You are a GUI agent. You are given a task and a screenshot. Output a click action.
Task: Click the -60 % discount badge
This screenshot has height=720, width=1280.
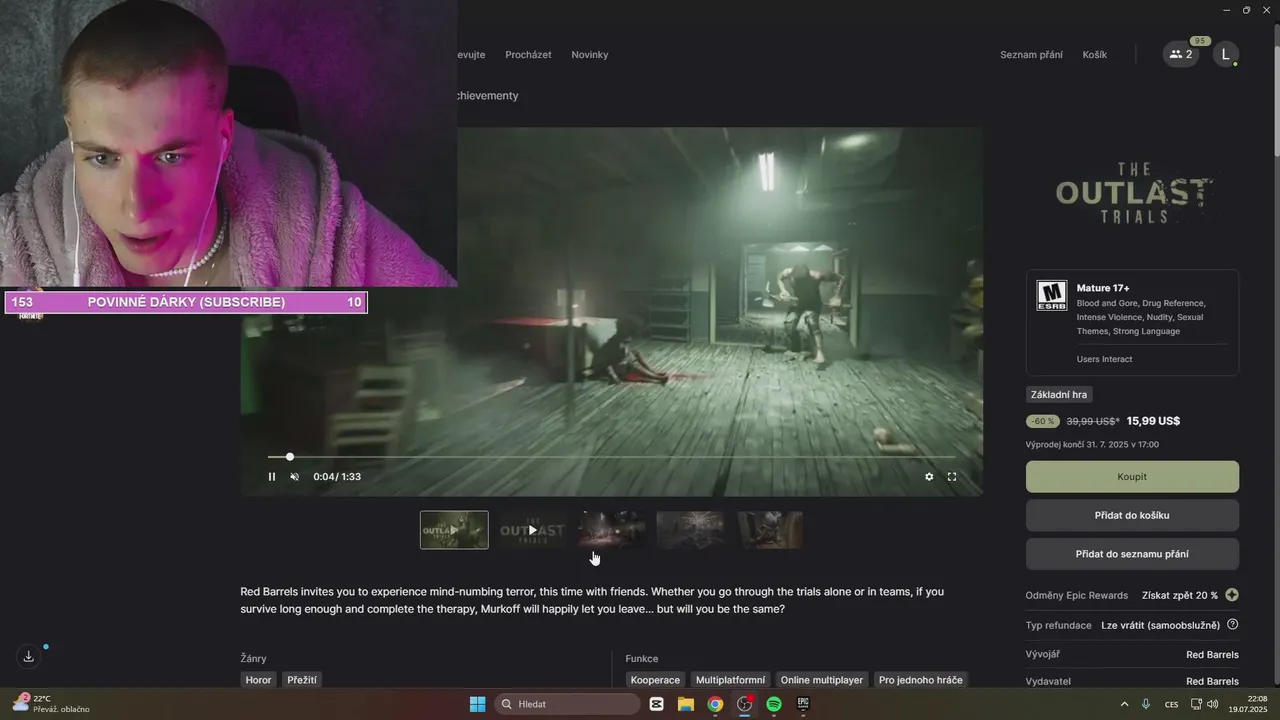(1043, 421)
